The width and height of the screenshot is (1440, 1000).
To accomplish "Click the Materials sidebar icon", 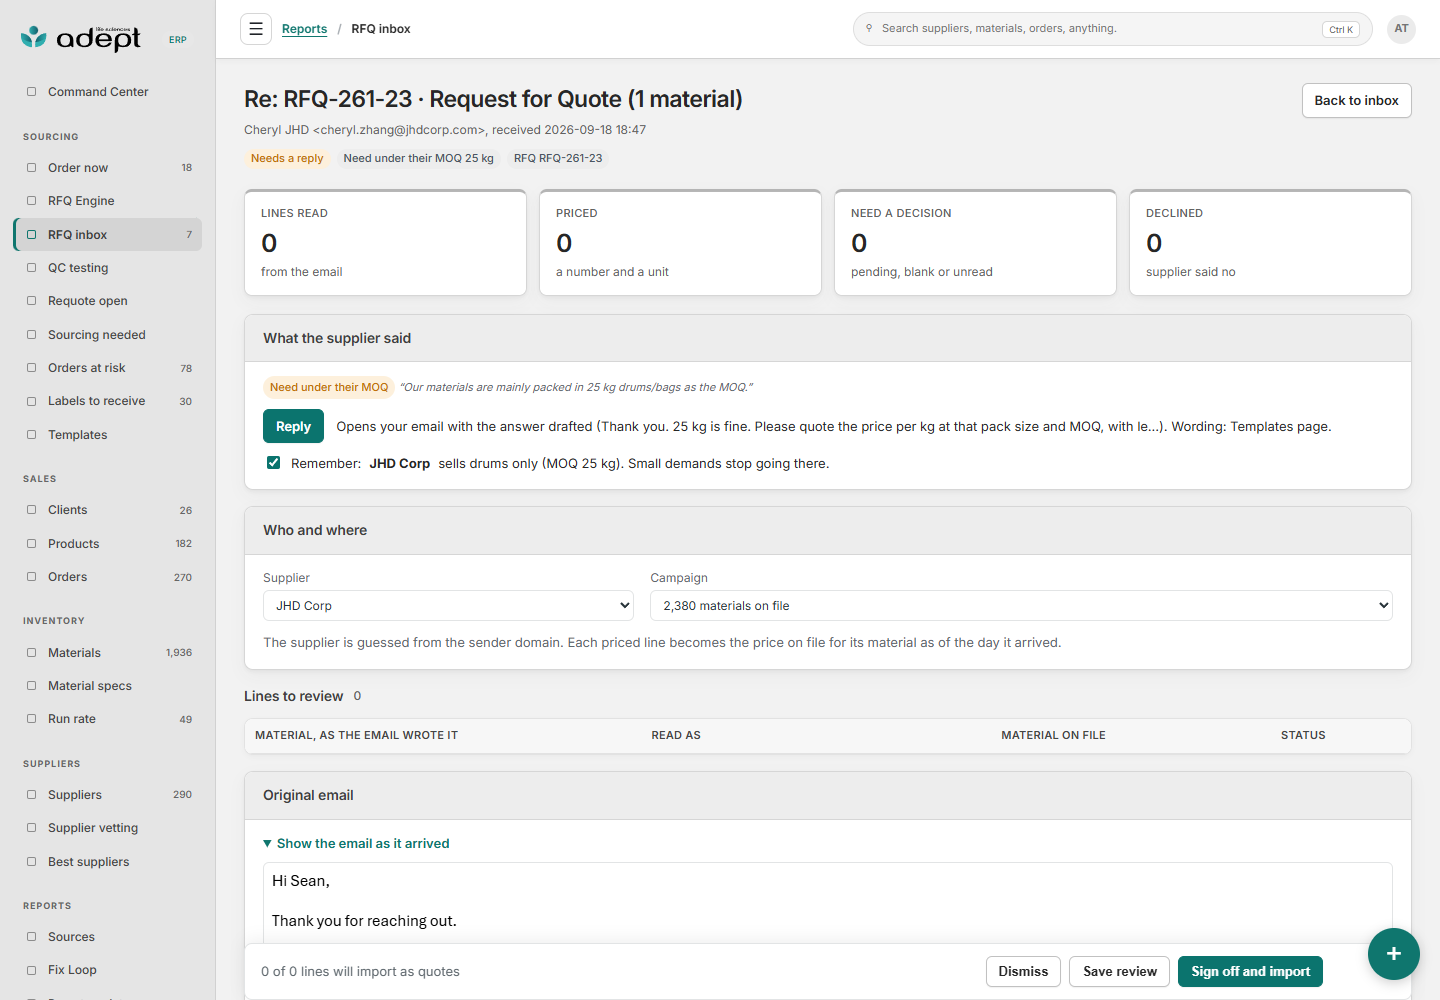I will (x=31, y=653).
